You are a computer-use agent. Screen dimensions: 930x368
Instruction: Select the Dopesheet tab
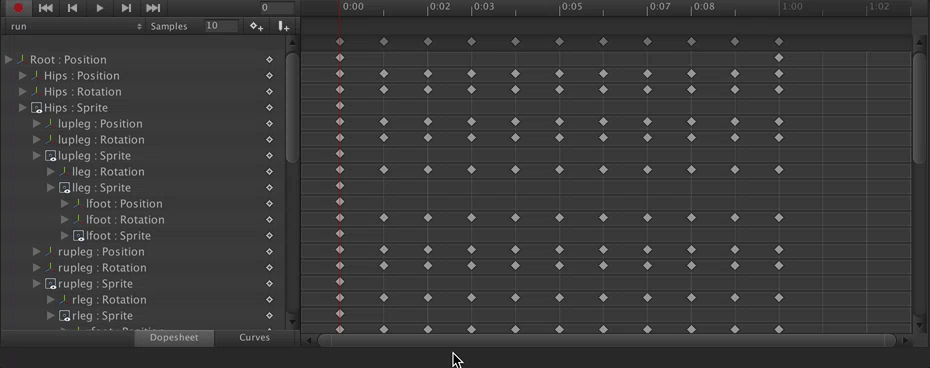[173, 338]
